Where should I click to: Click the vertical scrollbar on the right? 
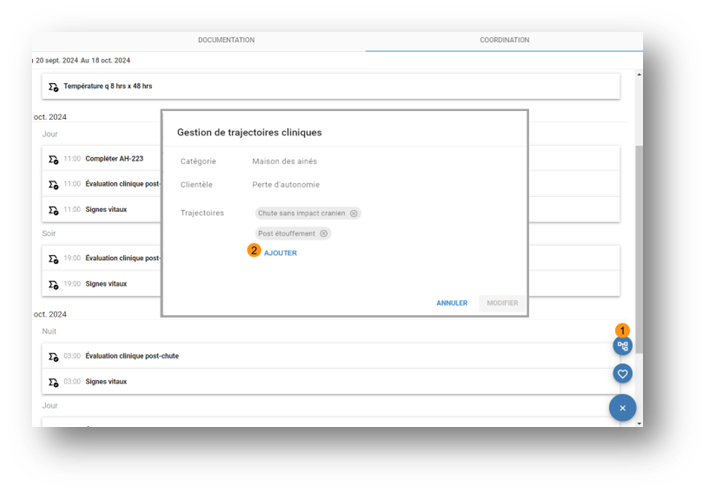[x=639, y=250]
